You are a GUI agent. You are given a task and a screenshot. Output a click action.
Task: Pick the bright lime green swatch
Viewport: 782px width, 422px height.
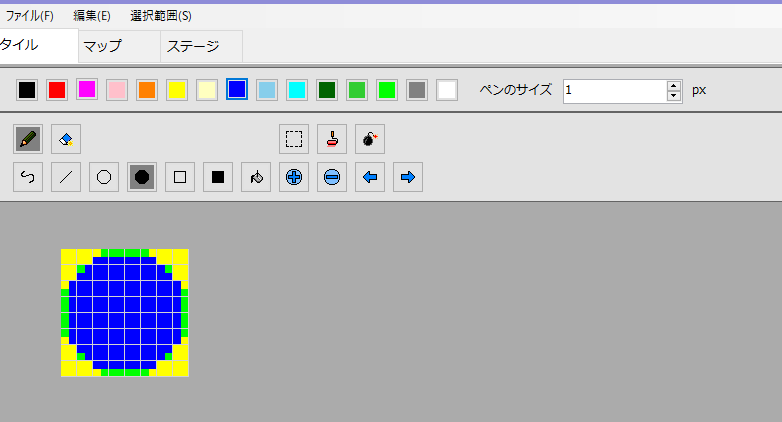coord(387,90)
